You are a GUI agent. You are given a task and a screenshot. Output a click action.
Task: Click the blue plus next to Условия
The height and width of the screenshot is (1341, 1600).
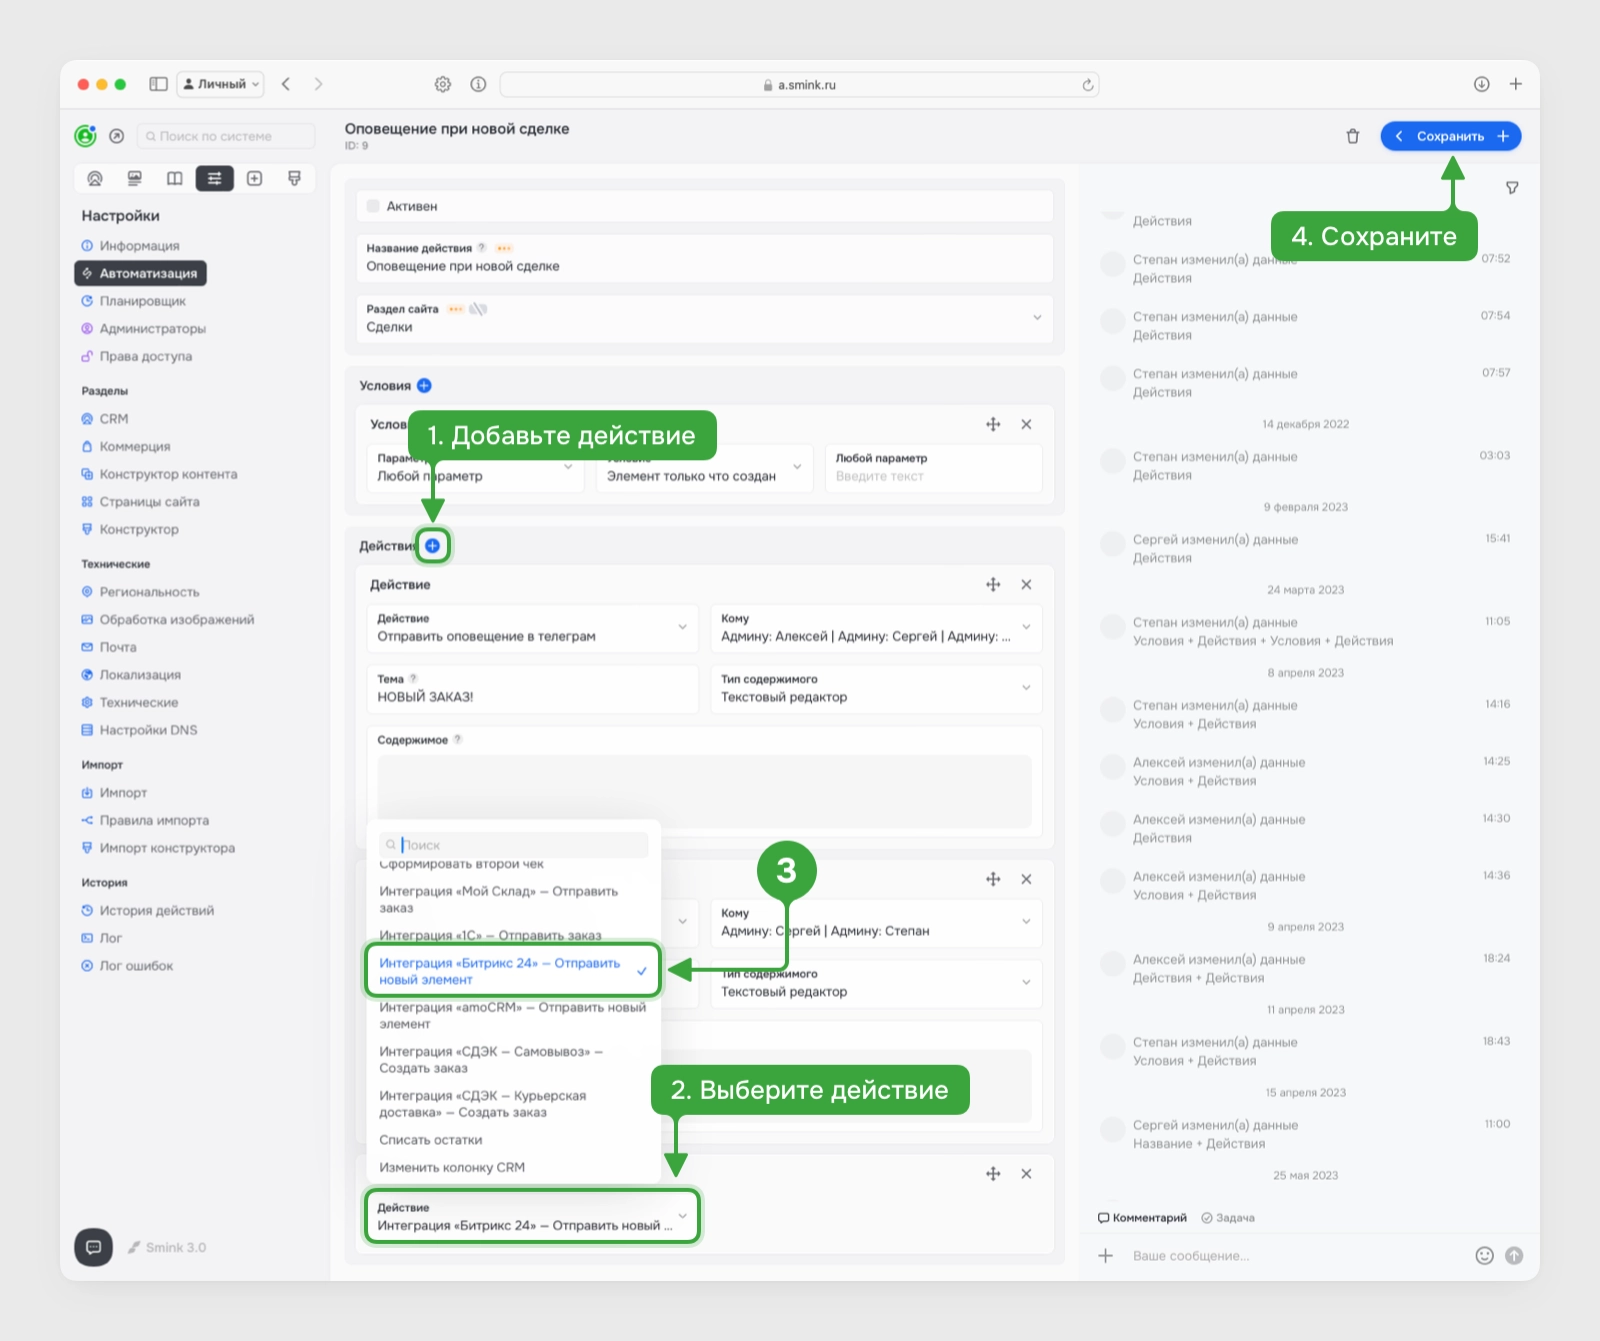424,385
